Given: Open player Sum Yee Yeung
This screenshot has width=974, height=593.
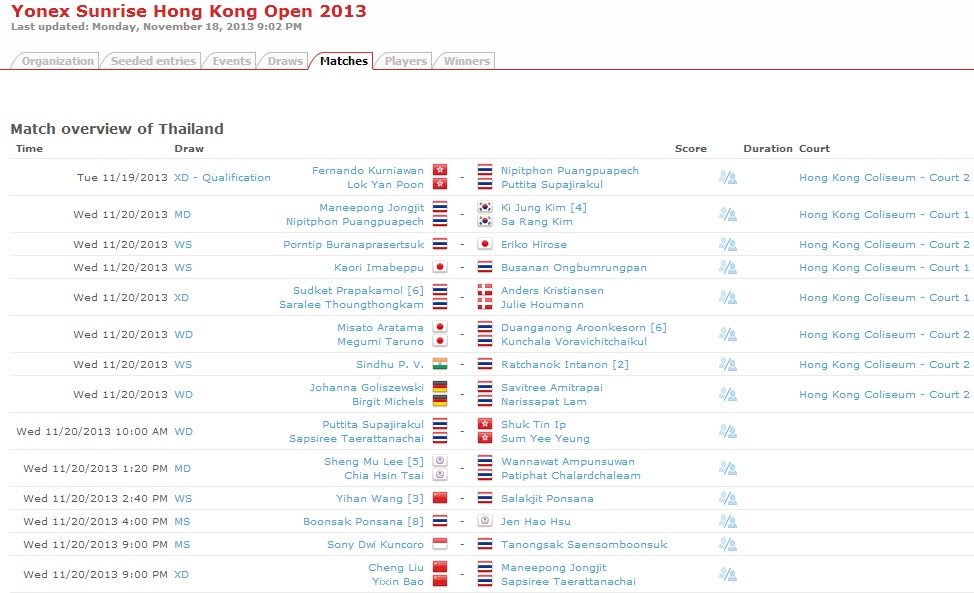Looking at the screenshot, I should (545, 439).
